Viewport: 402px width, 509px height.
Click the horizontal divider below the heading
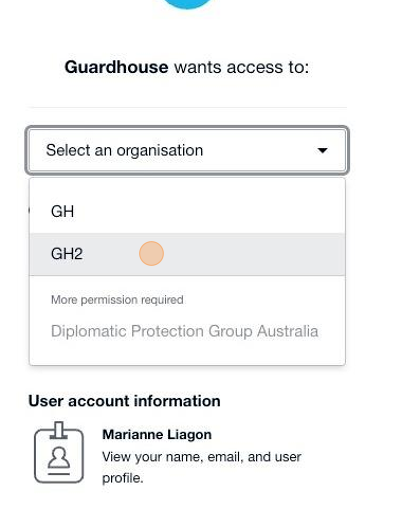click(187, 107)
